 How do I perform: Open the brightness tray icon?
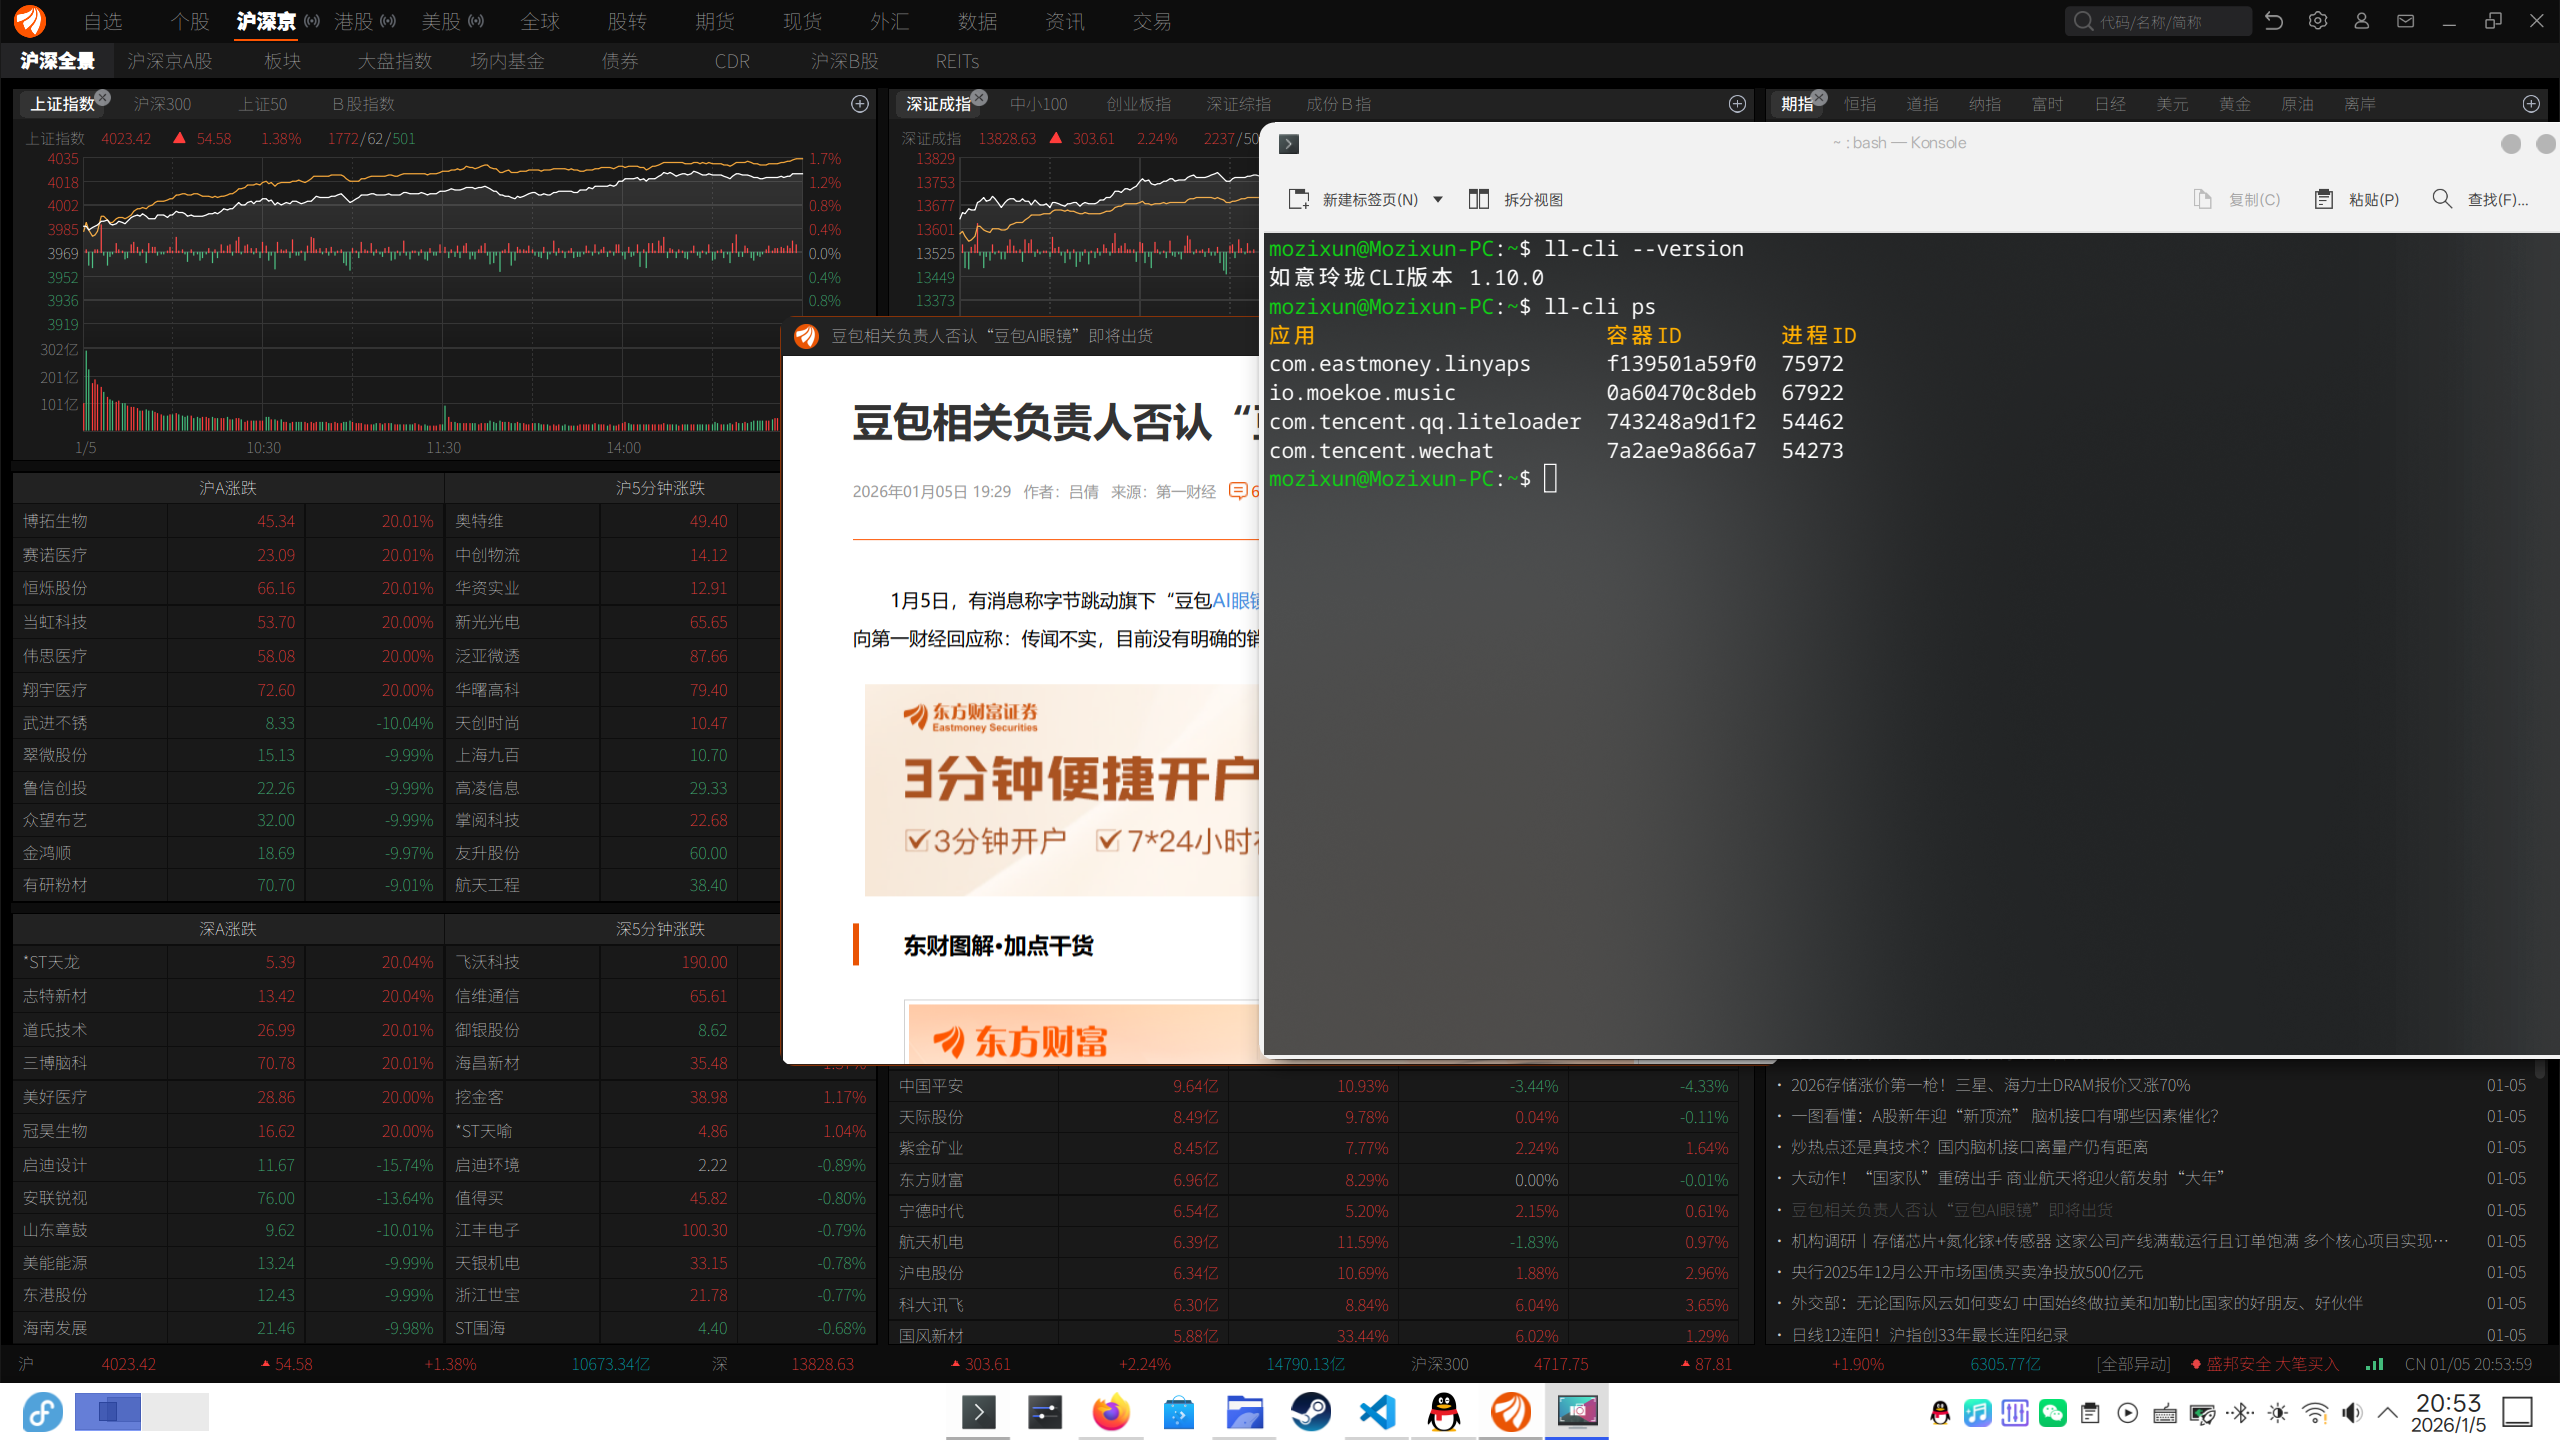coord(2278,1413)
